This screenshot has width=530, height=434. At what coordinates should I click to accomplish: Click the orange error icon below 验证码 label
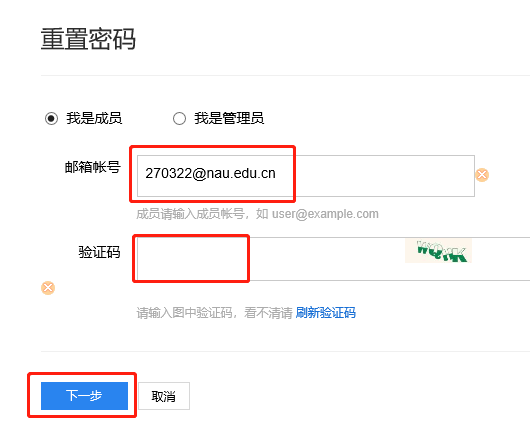tap(48, 288)
